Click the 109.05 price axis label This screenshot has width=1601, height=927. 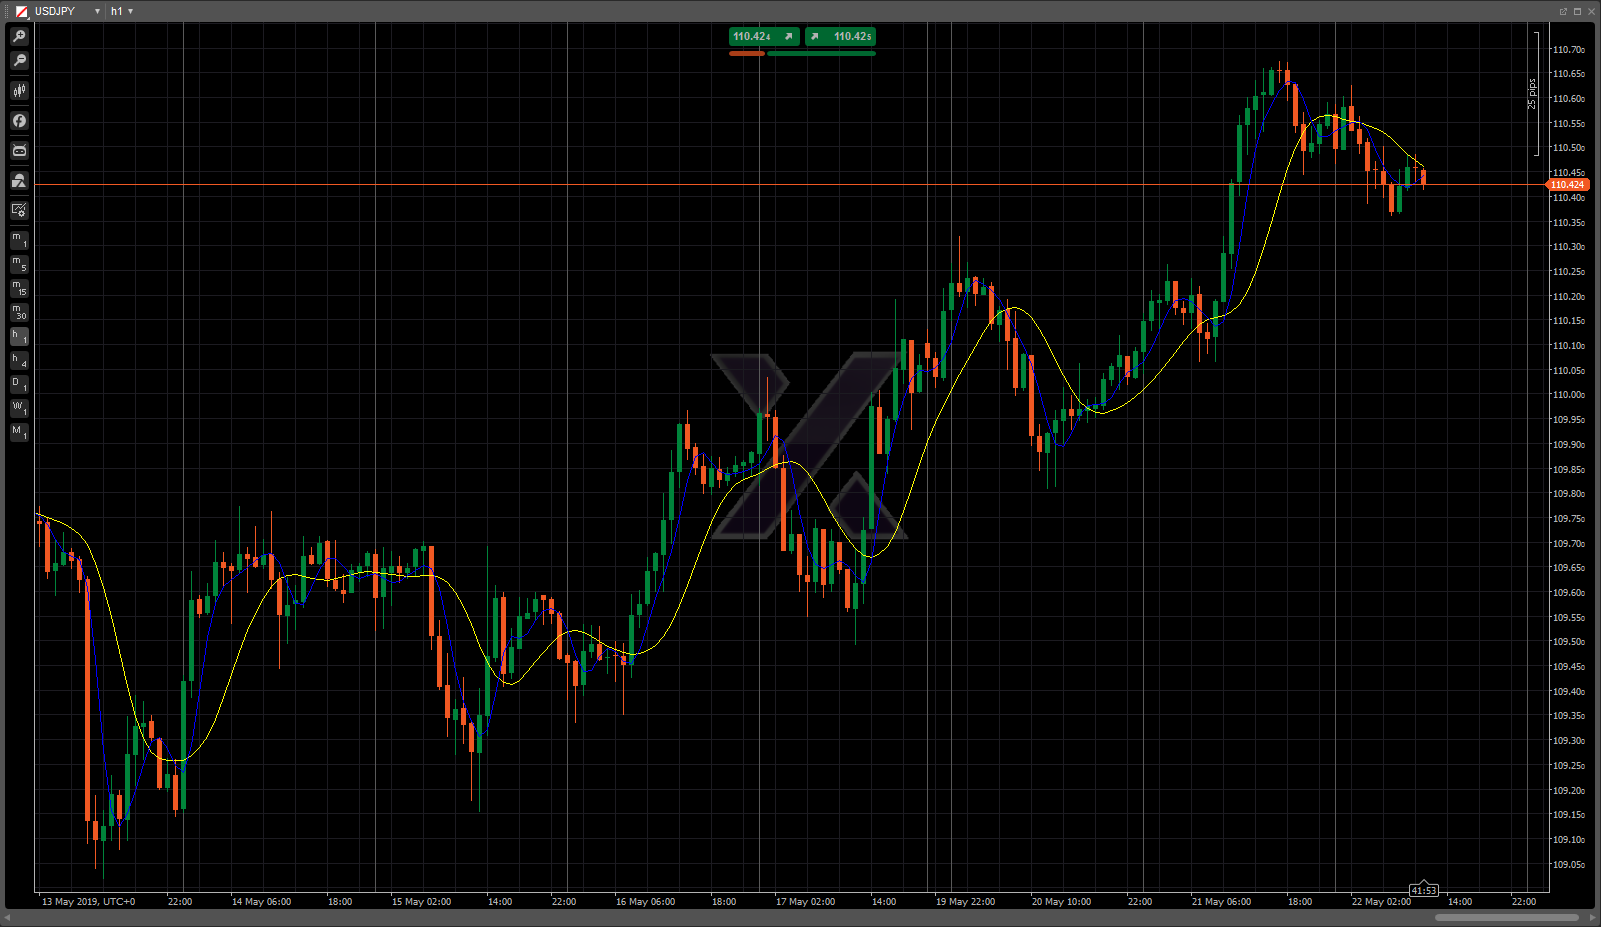[1568, 865]
